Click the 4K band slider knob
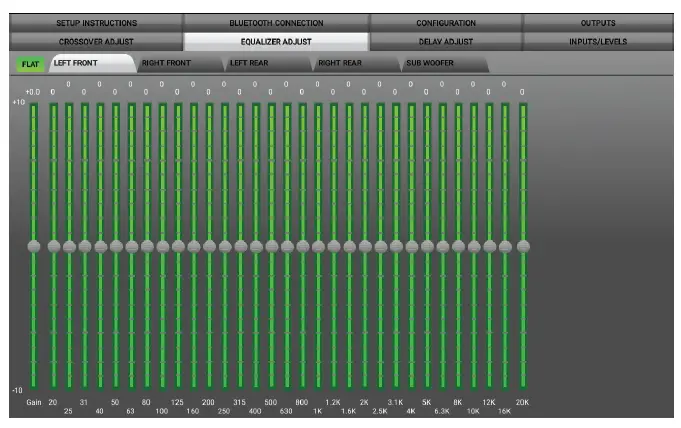681x428 pixels. click(412, 246)
